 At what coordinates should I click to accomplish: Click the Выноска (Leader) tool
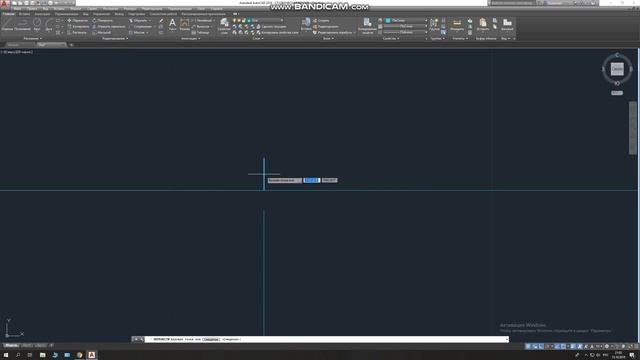pos(200,27)
